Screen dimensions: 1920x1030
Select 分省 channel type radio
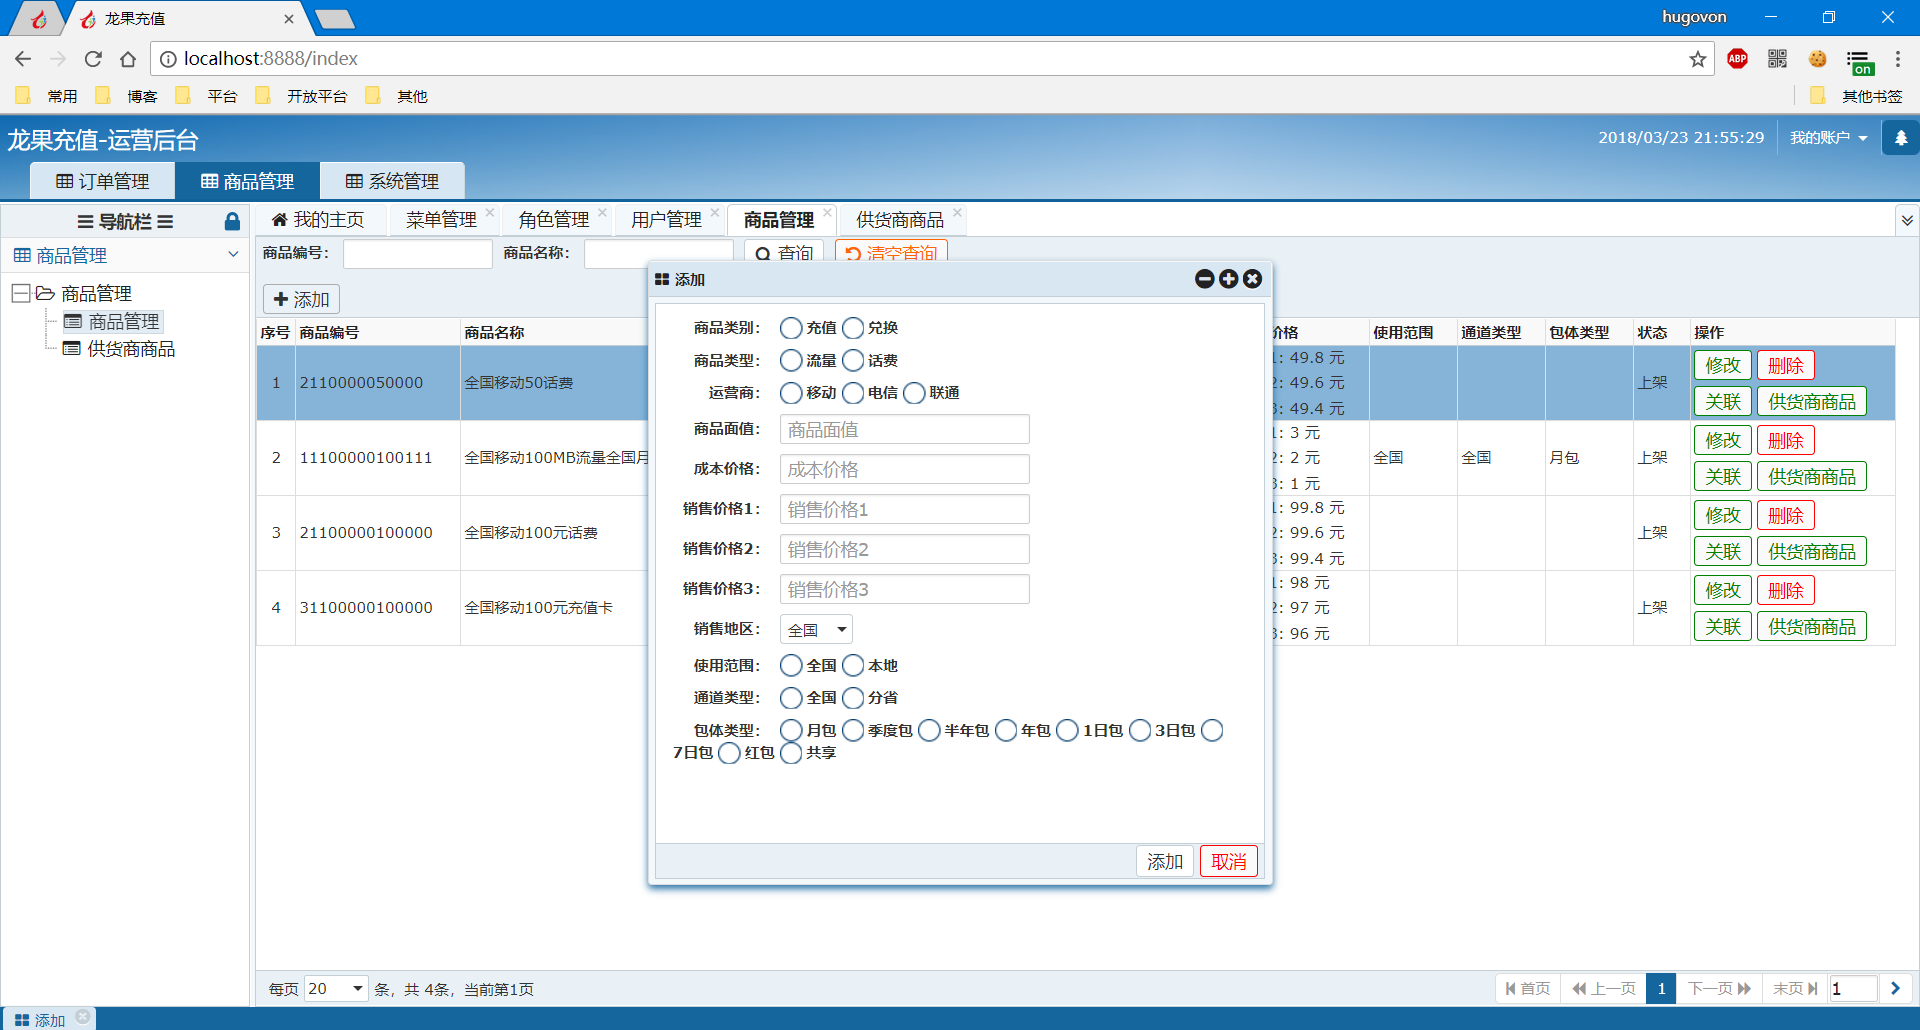[x=853, y=698]
